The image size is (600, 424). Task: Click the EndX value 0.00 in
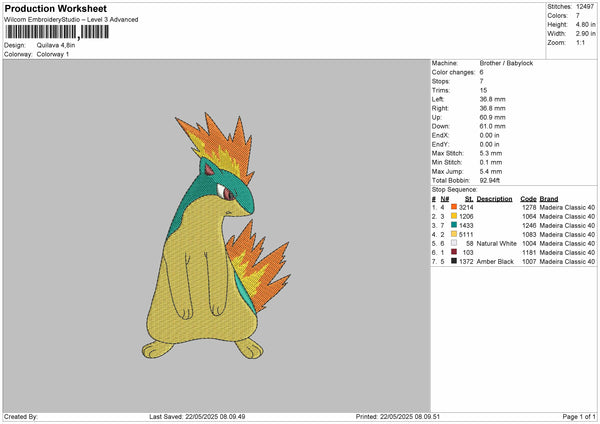point(489,135)
